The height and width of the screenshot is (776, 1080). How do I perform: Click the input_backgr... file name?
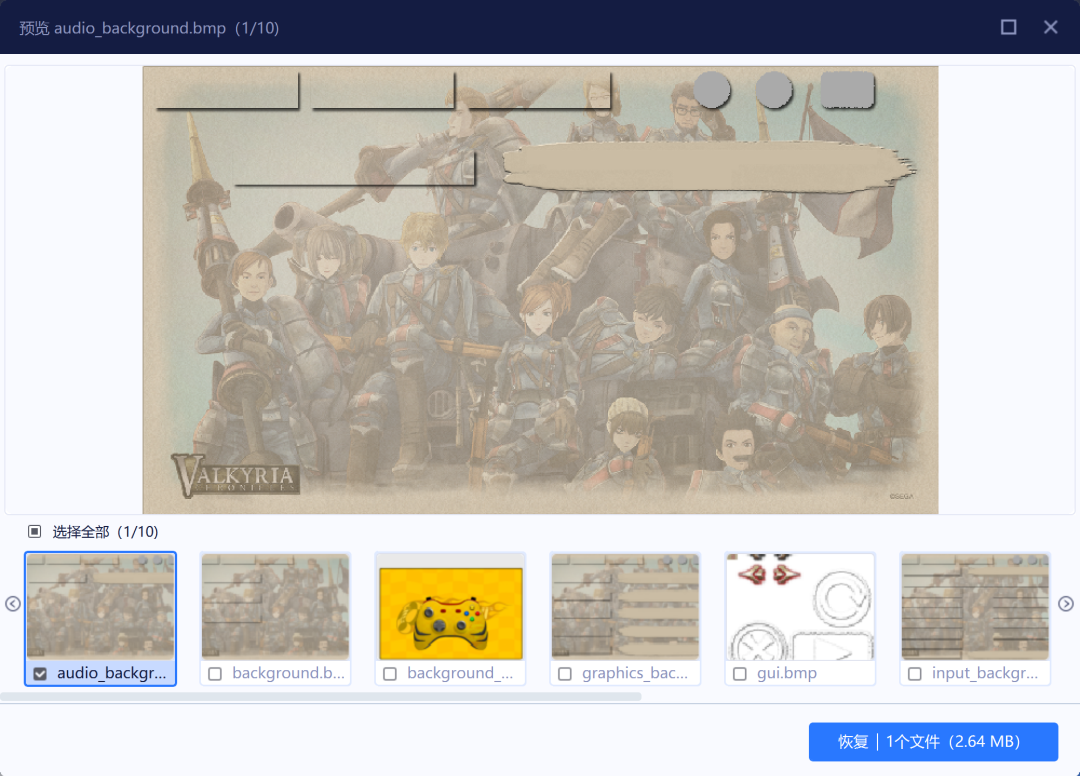coord(984,673)
